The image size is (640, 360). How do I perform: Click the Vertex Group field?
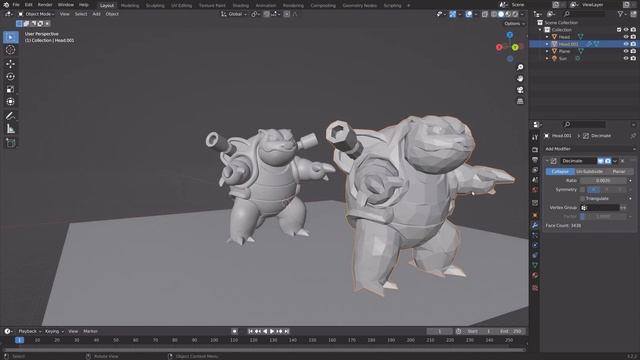point(600,208)
